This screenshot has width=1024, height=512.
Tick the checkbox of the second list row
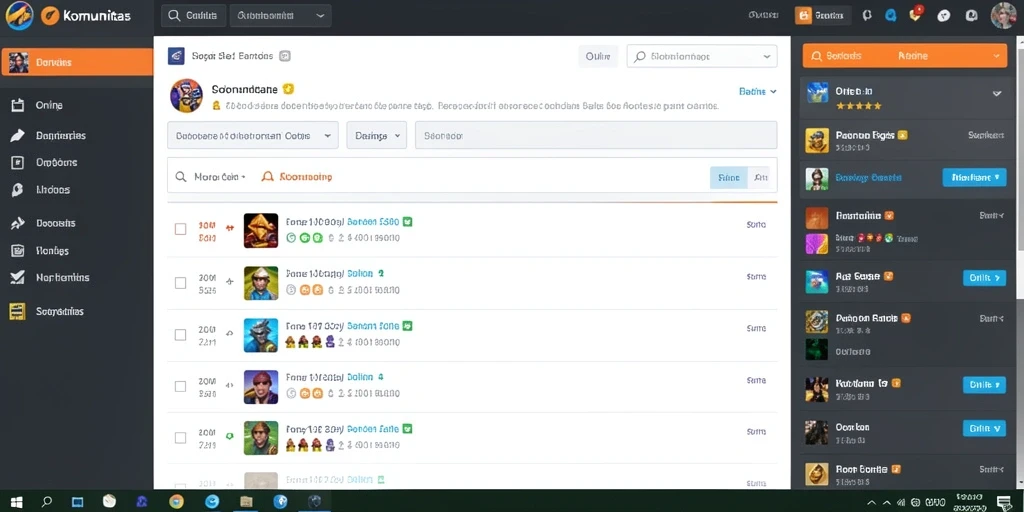click(x=180, y=283)
